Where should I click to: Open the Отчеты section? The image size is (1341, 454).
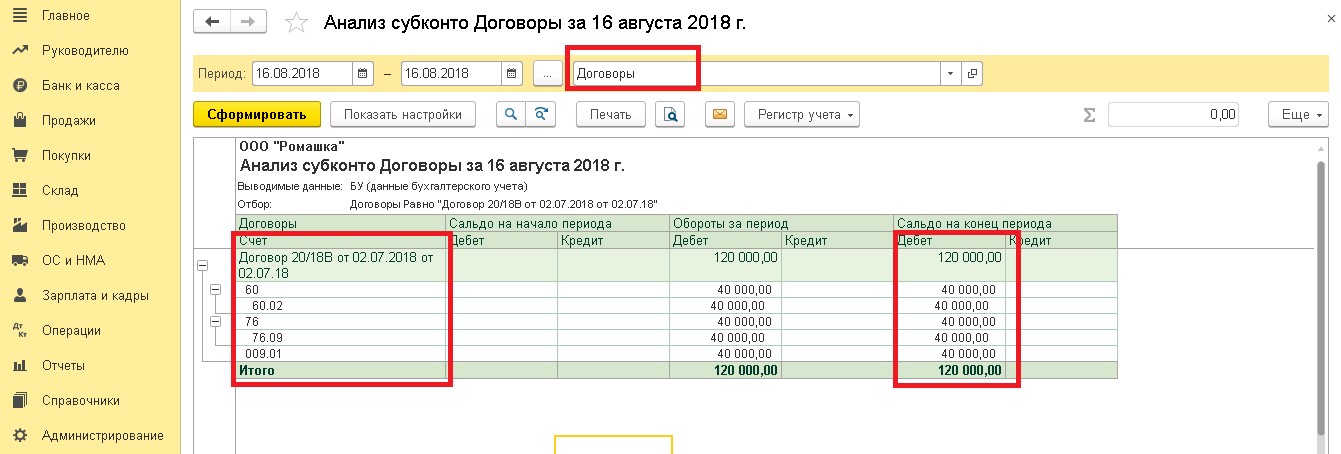[63, 365]
